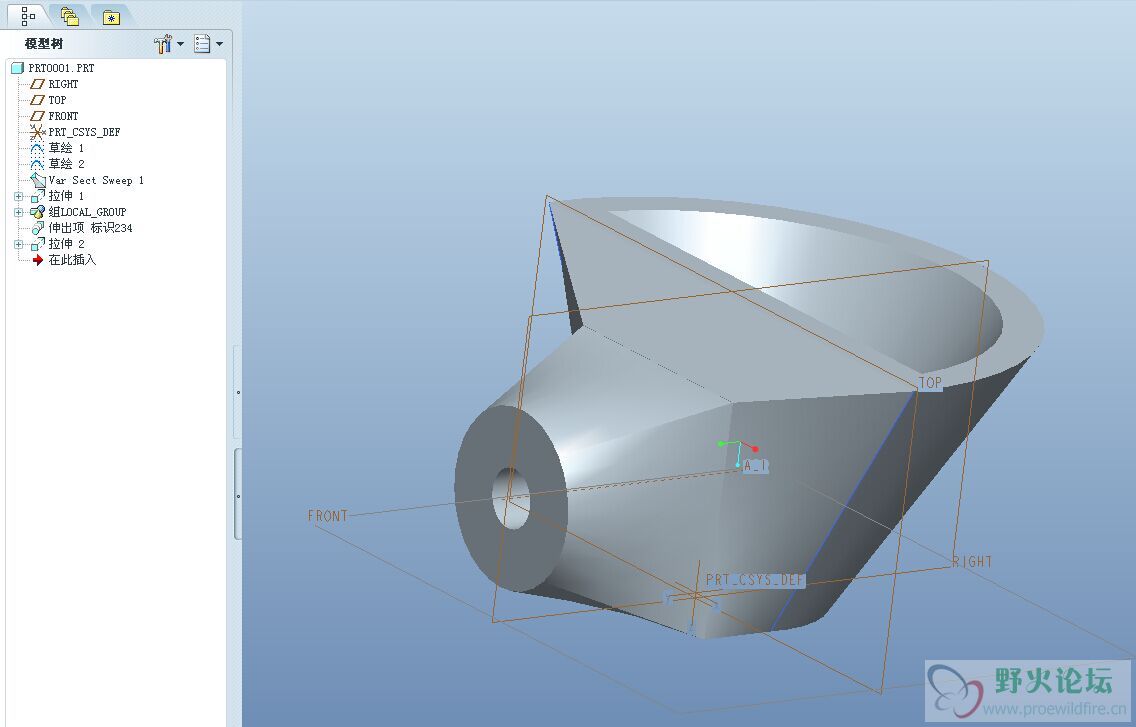Click the part icon beside PRT0001.PRT

point(18,68)
